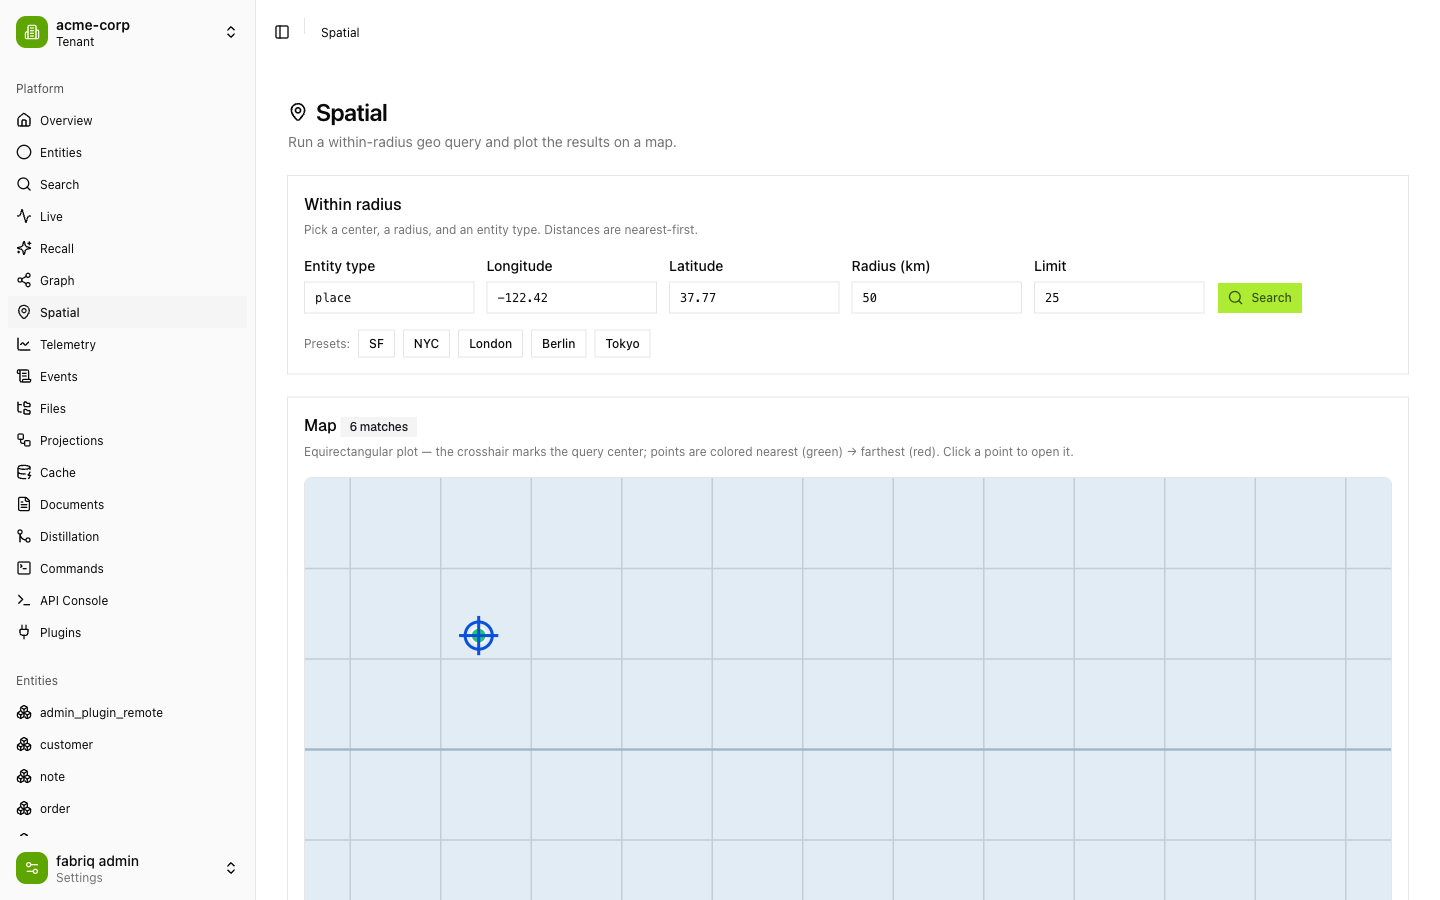
Task: Click the acme-corp tenant logo icon
Action: tap(32, 32)
